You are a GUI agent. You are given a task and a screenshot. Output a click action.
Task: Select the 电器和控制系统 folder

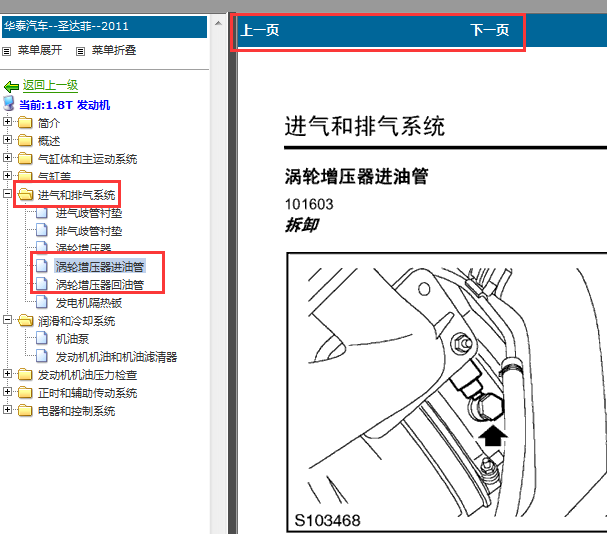[76, 411]
